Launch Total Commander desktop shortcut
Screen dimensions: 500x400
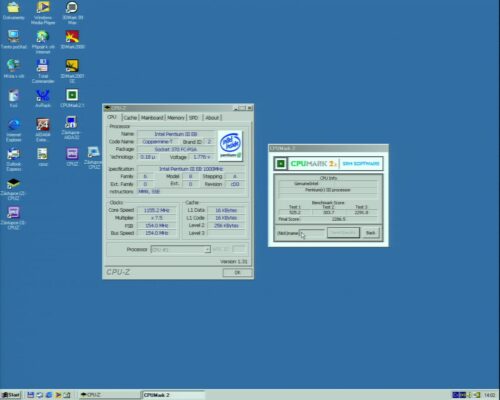click(x=43, y=71)
